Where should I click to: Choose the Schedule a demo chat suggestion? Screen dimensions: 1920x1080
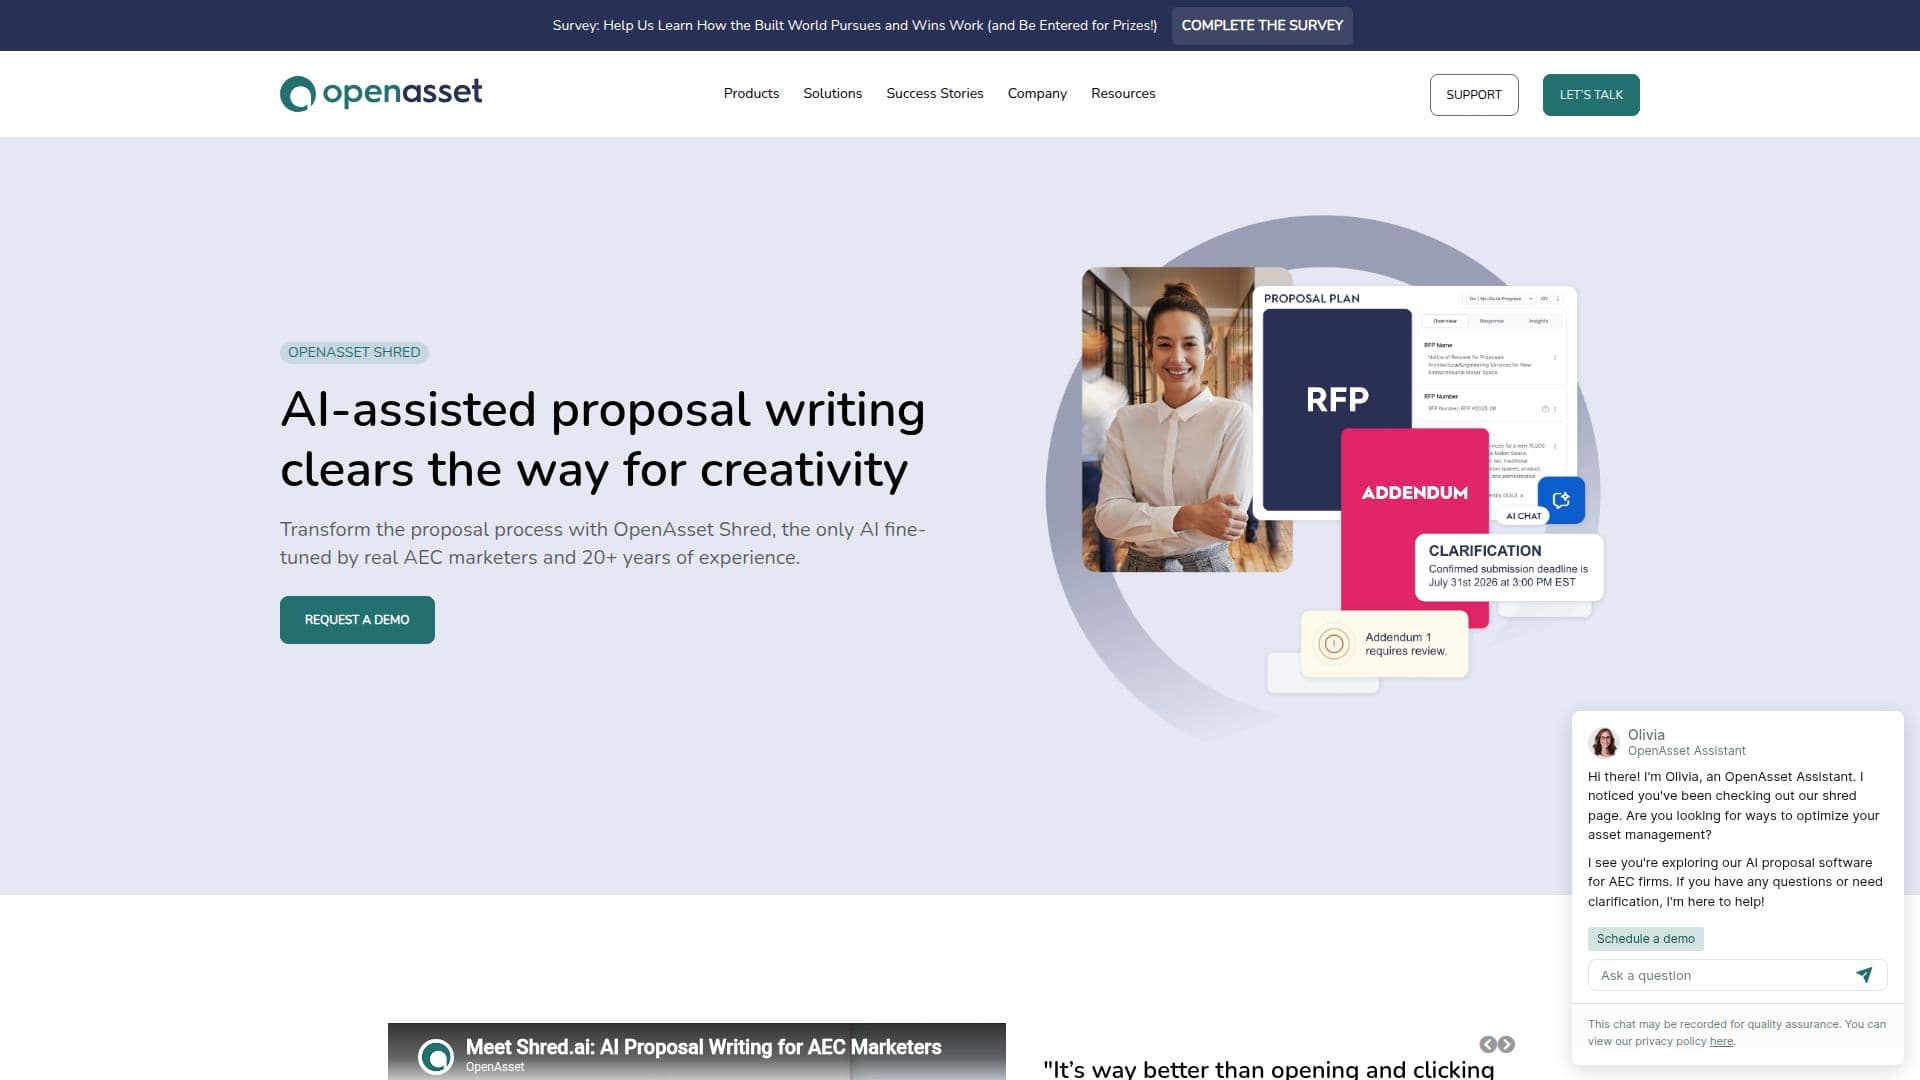point(1645,939)
